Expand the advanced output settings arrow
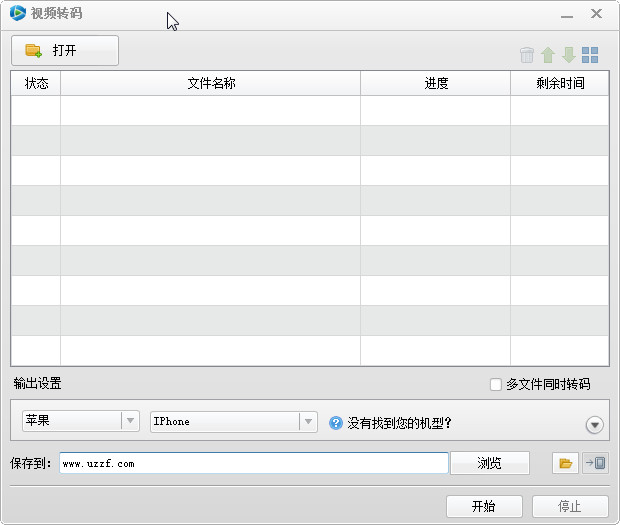Image resolution: width=620 pixels, height=525 pixels. coord(595,425)
